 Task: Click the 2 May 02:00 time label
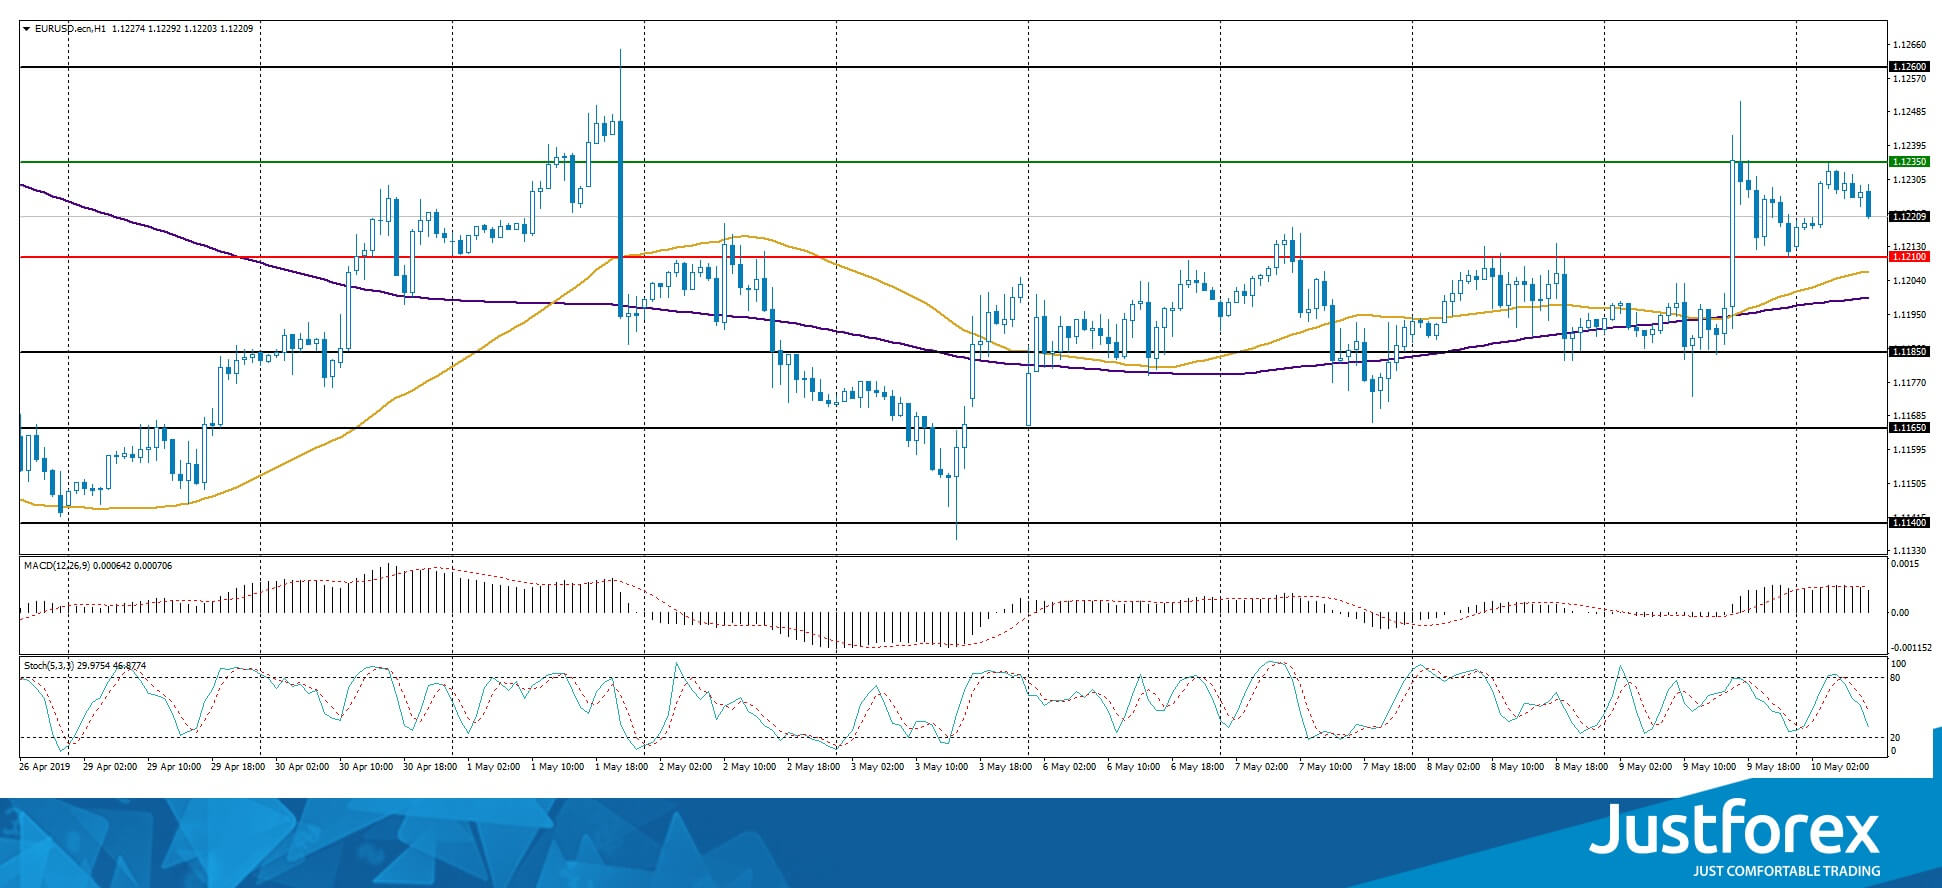tap(686, 767)
